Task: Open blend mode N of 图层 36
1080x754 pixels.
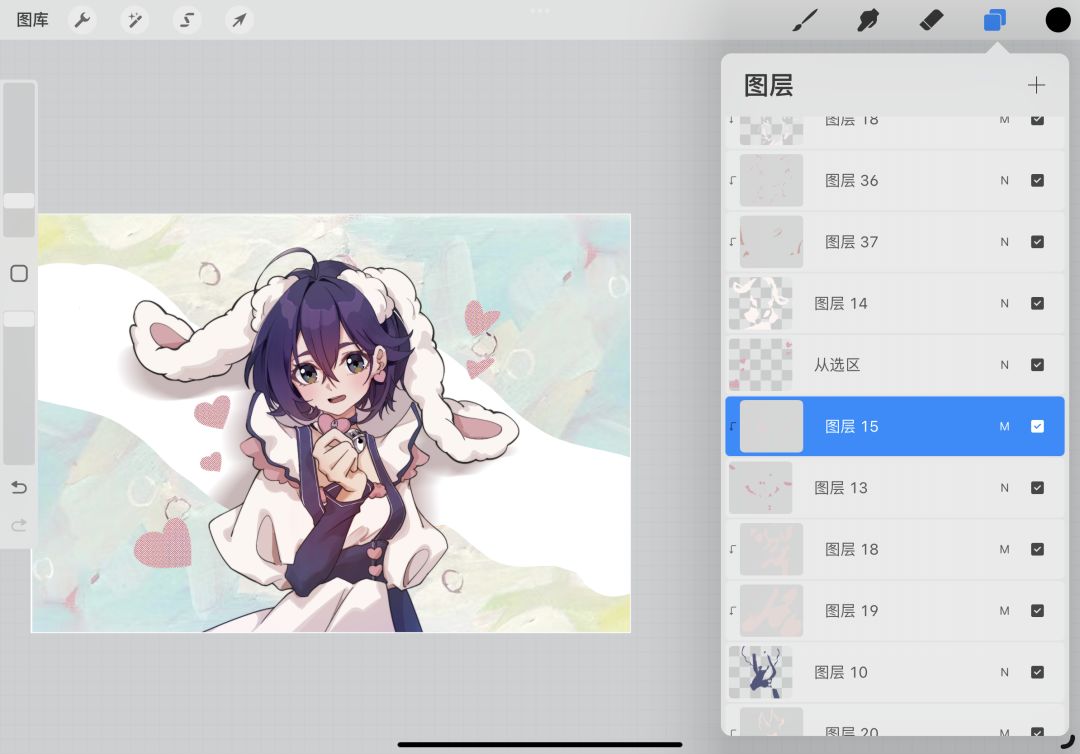Action: pos(1004,180)
